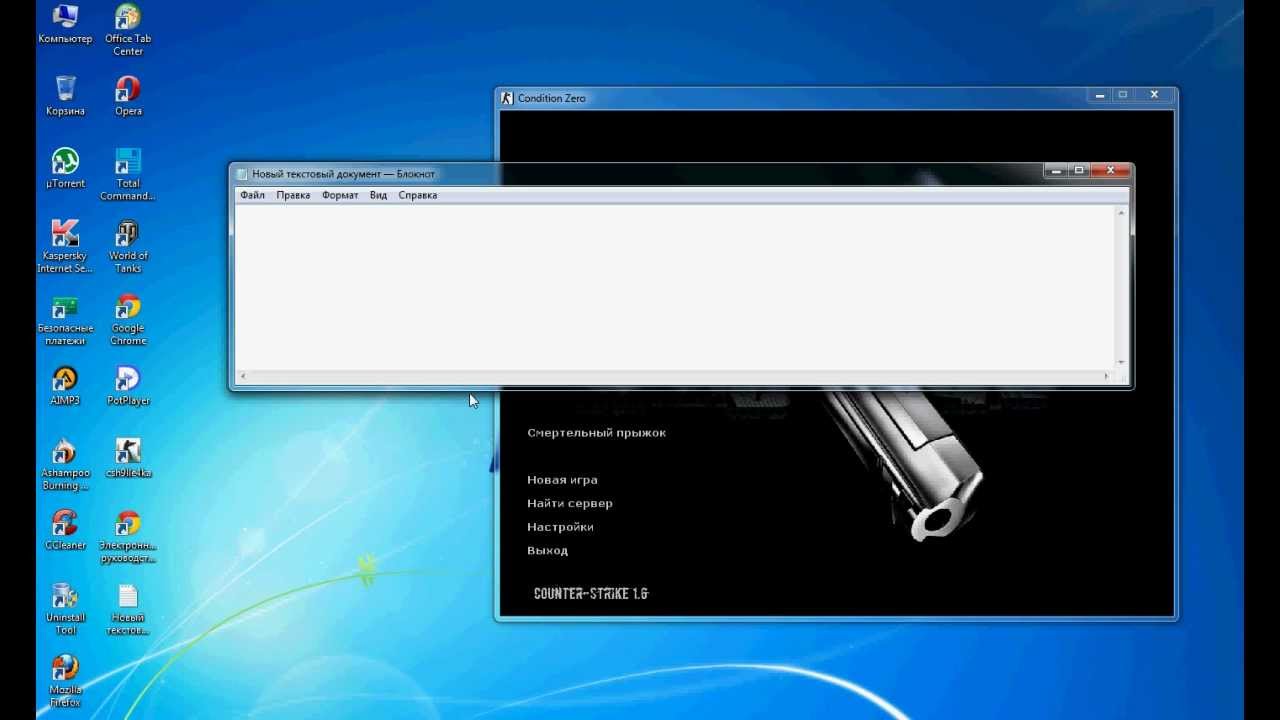The image size is (1280, 720).
Task: Minimize the Notepad window
Action: 1058,171
